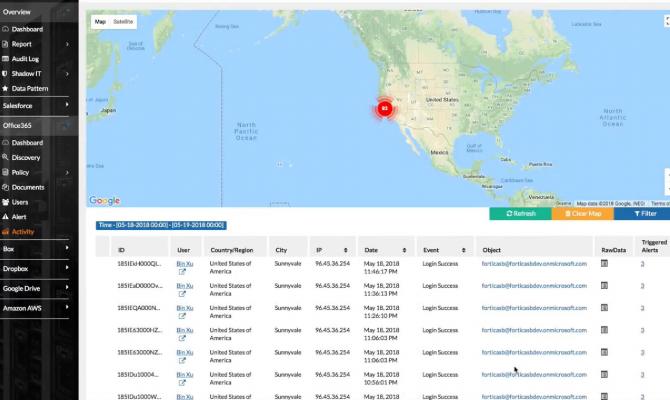Sort table by Event column arrows

pyautogui.click(x=464, y=250)
